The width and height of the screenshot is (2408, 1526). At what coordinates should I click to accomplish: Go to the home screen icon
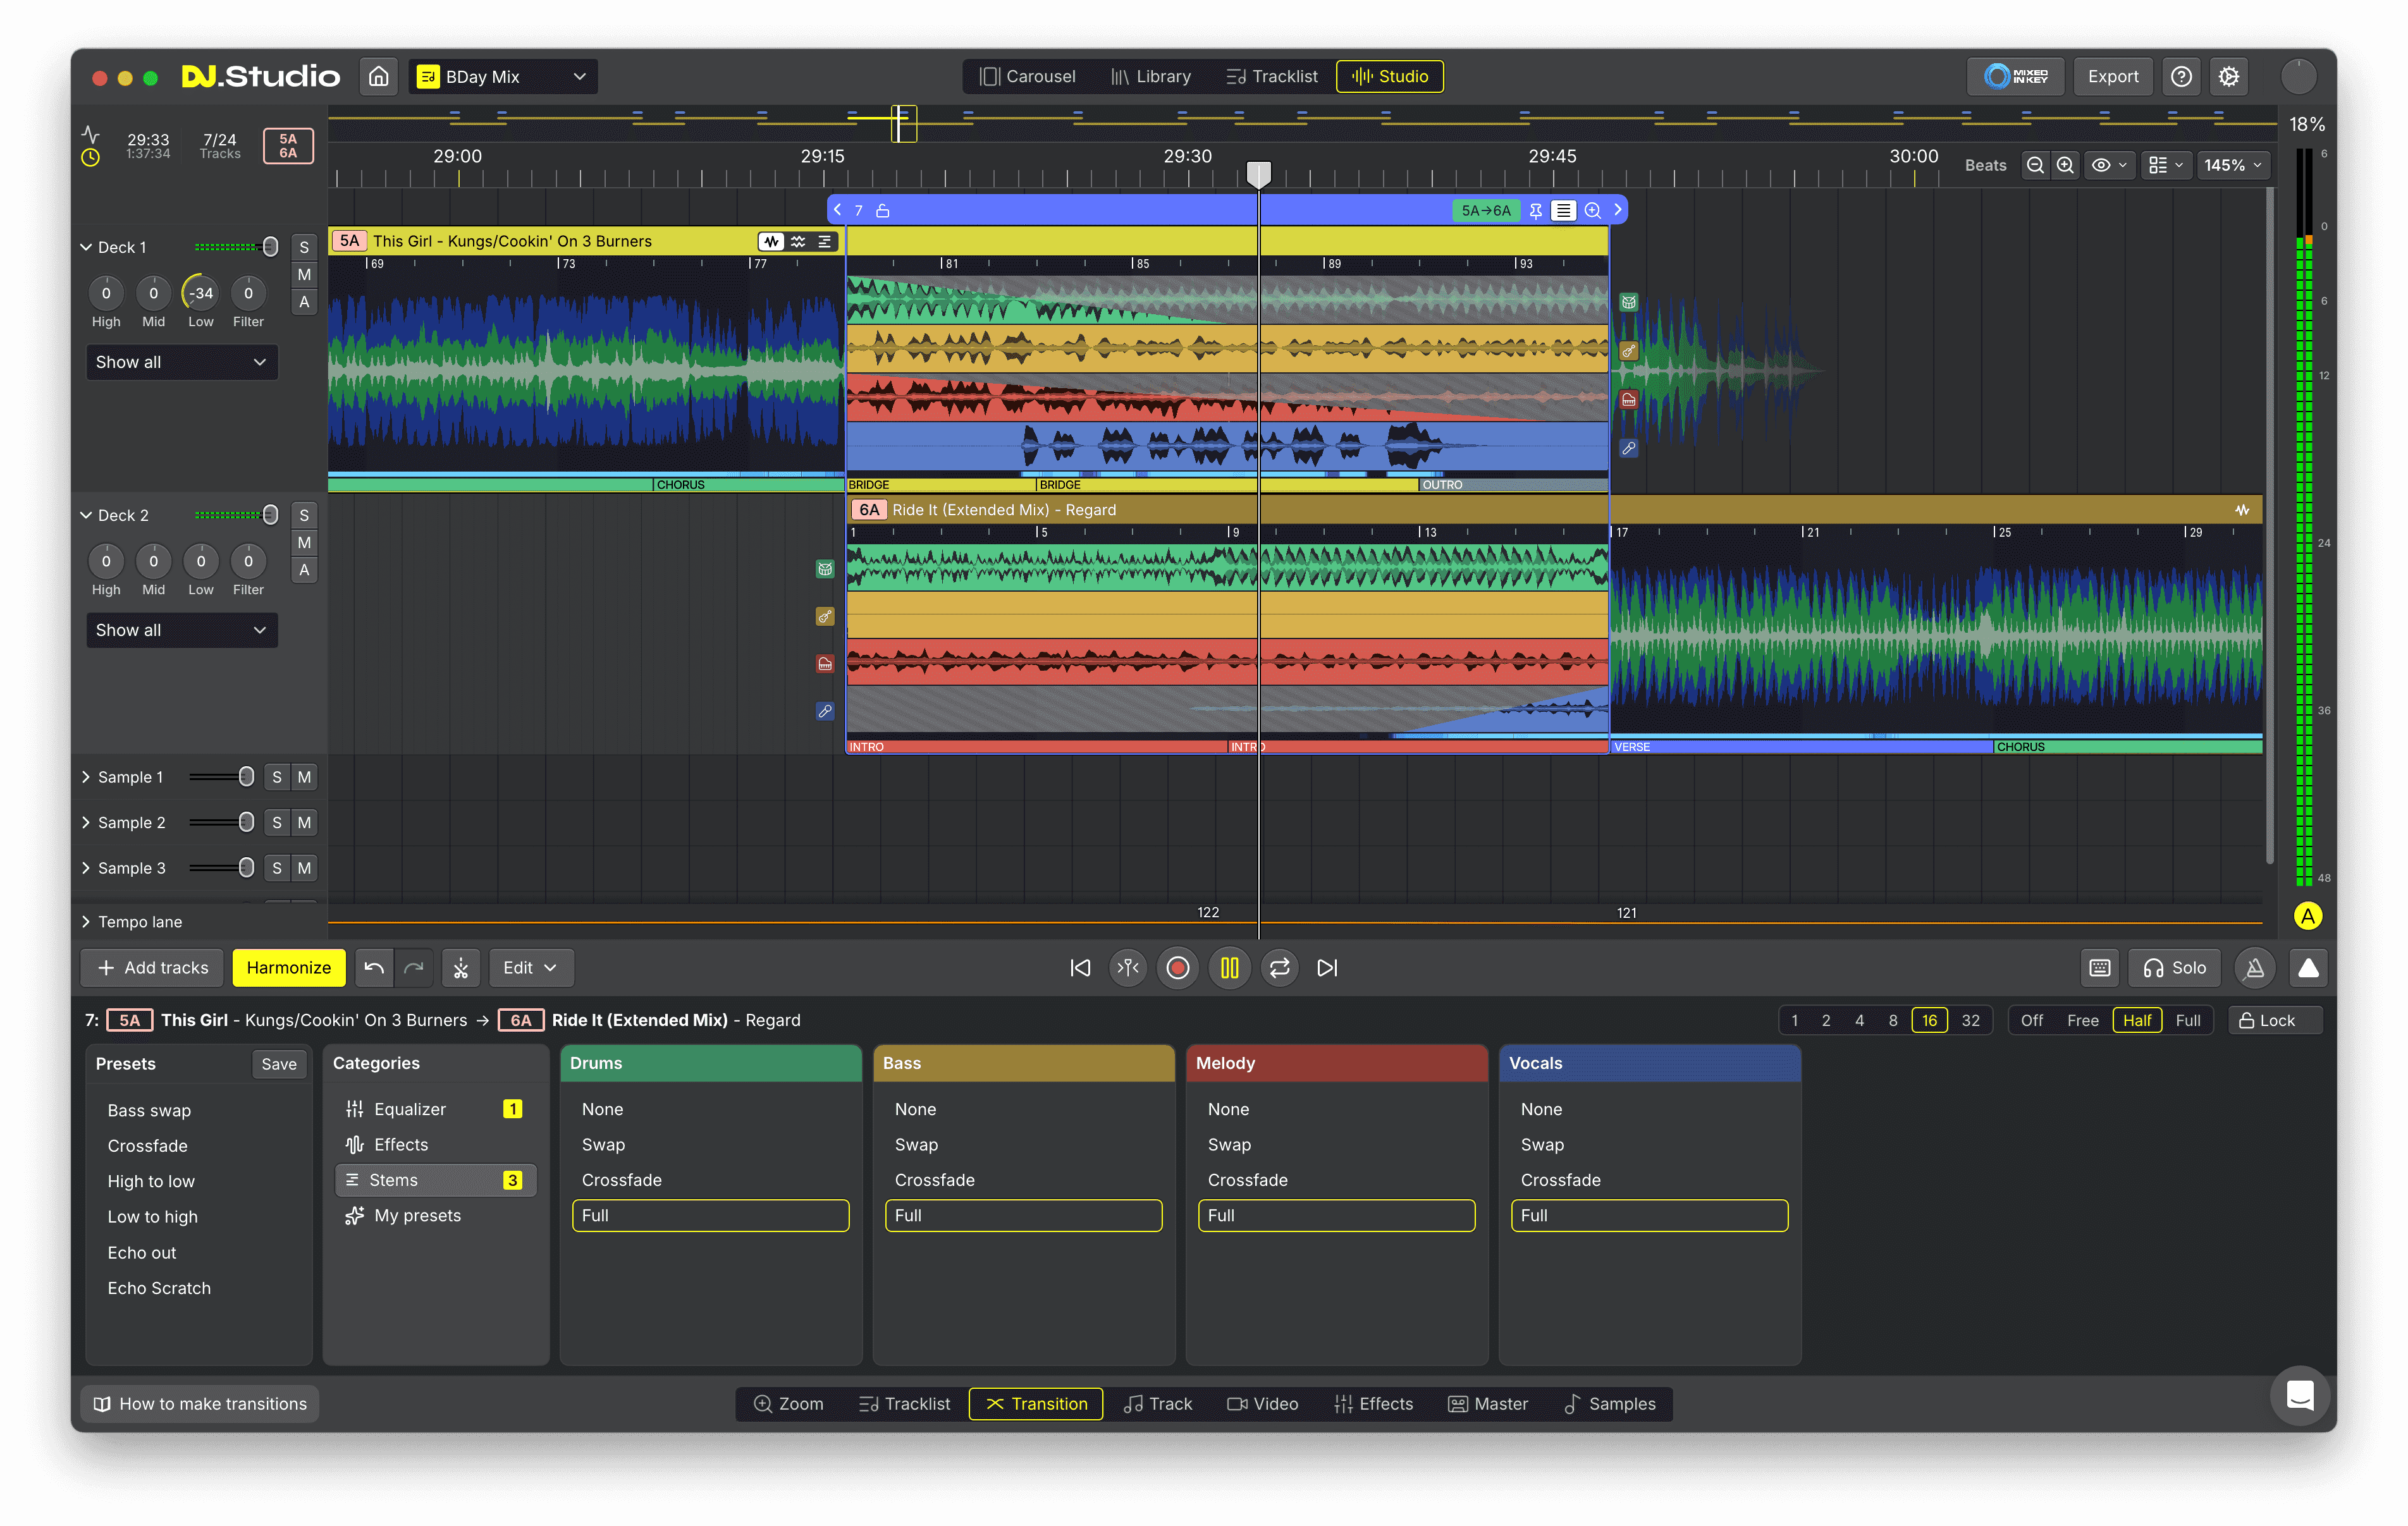click(379, 76)
